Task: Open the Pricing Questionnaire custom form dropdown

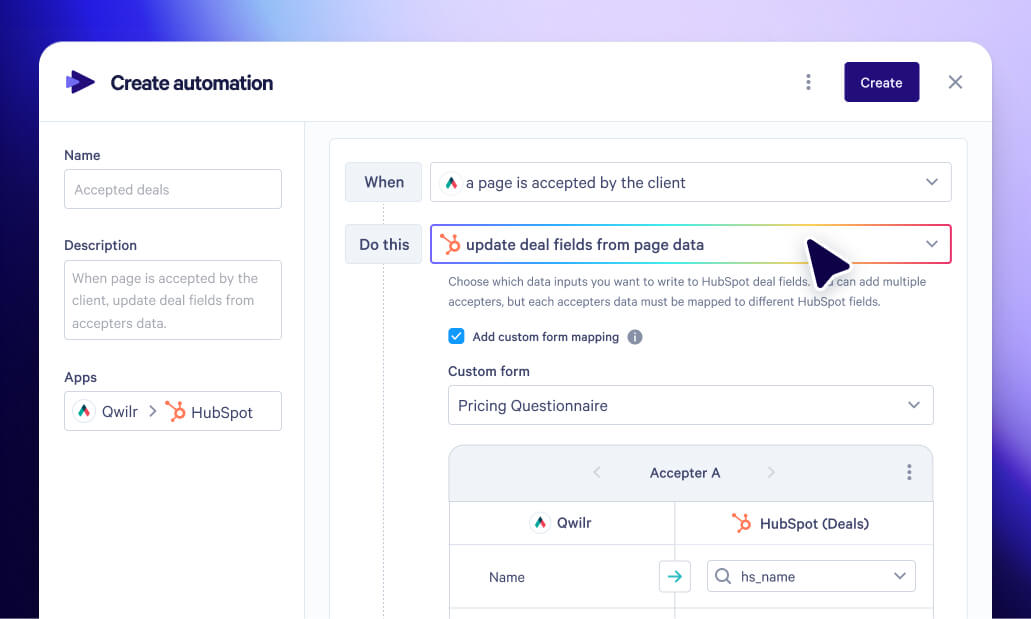Action: coord(690,405)
